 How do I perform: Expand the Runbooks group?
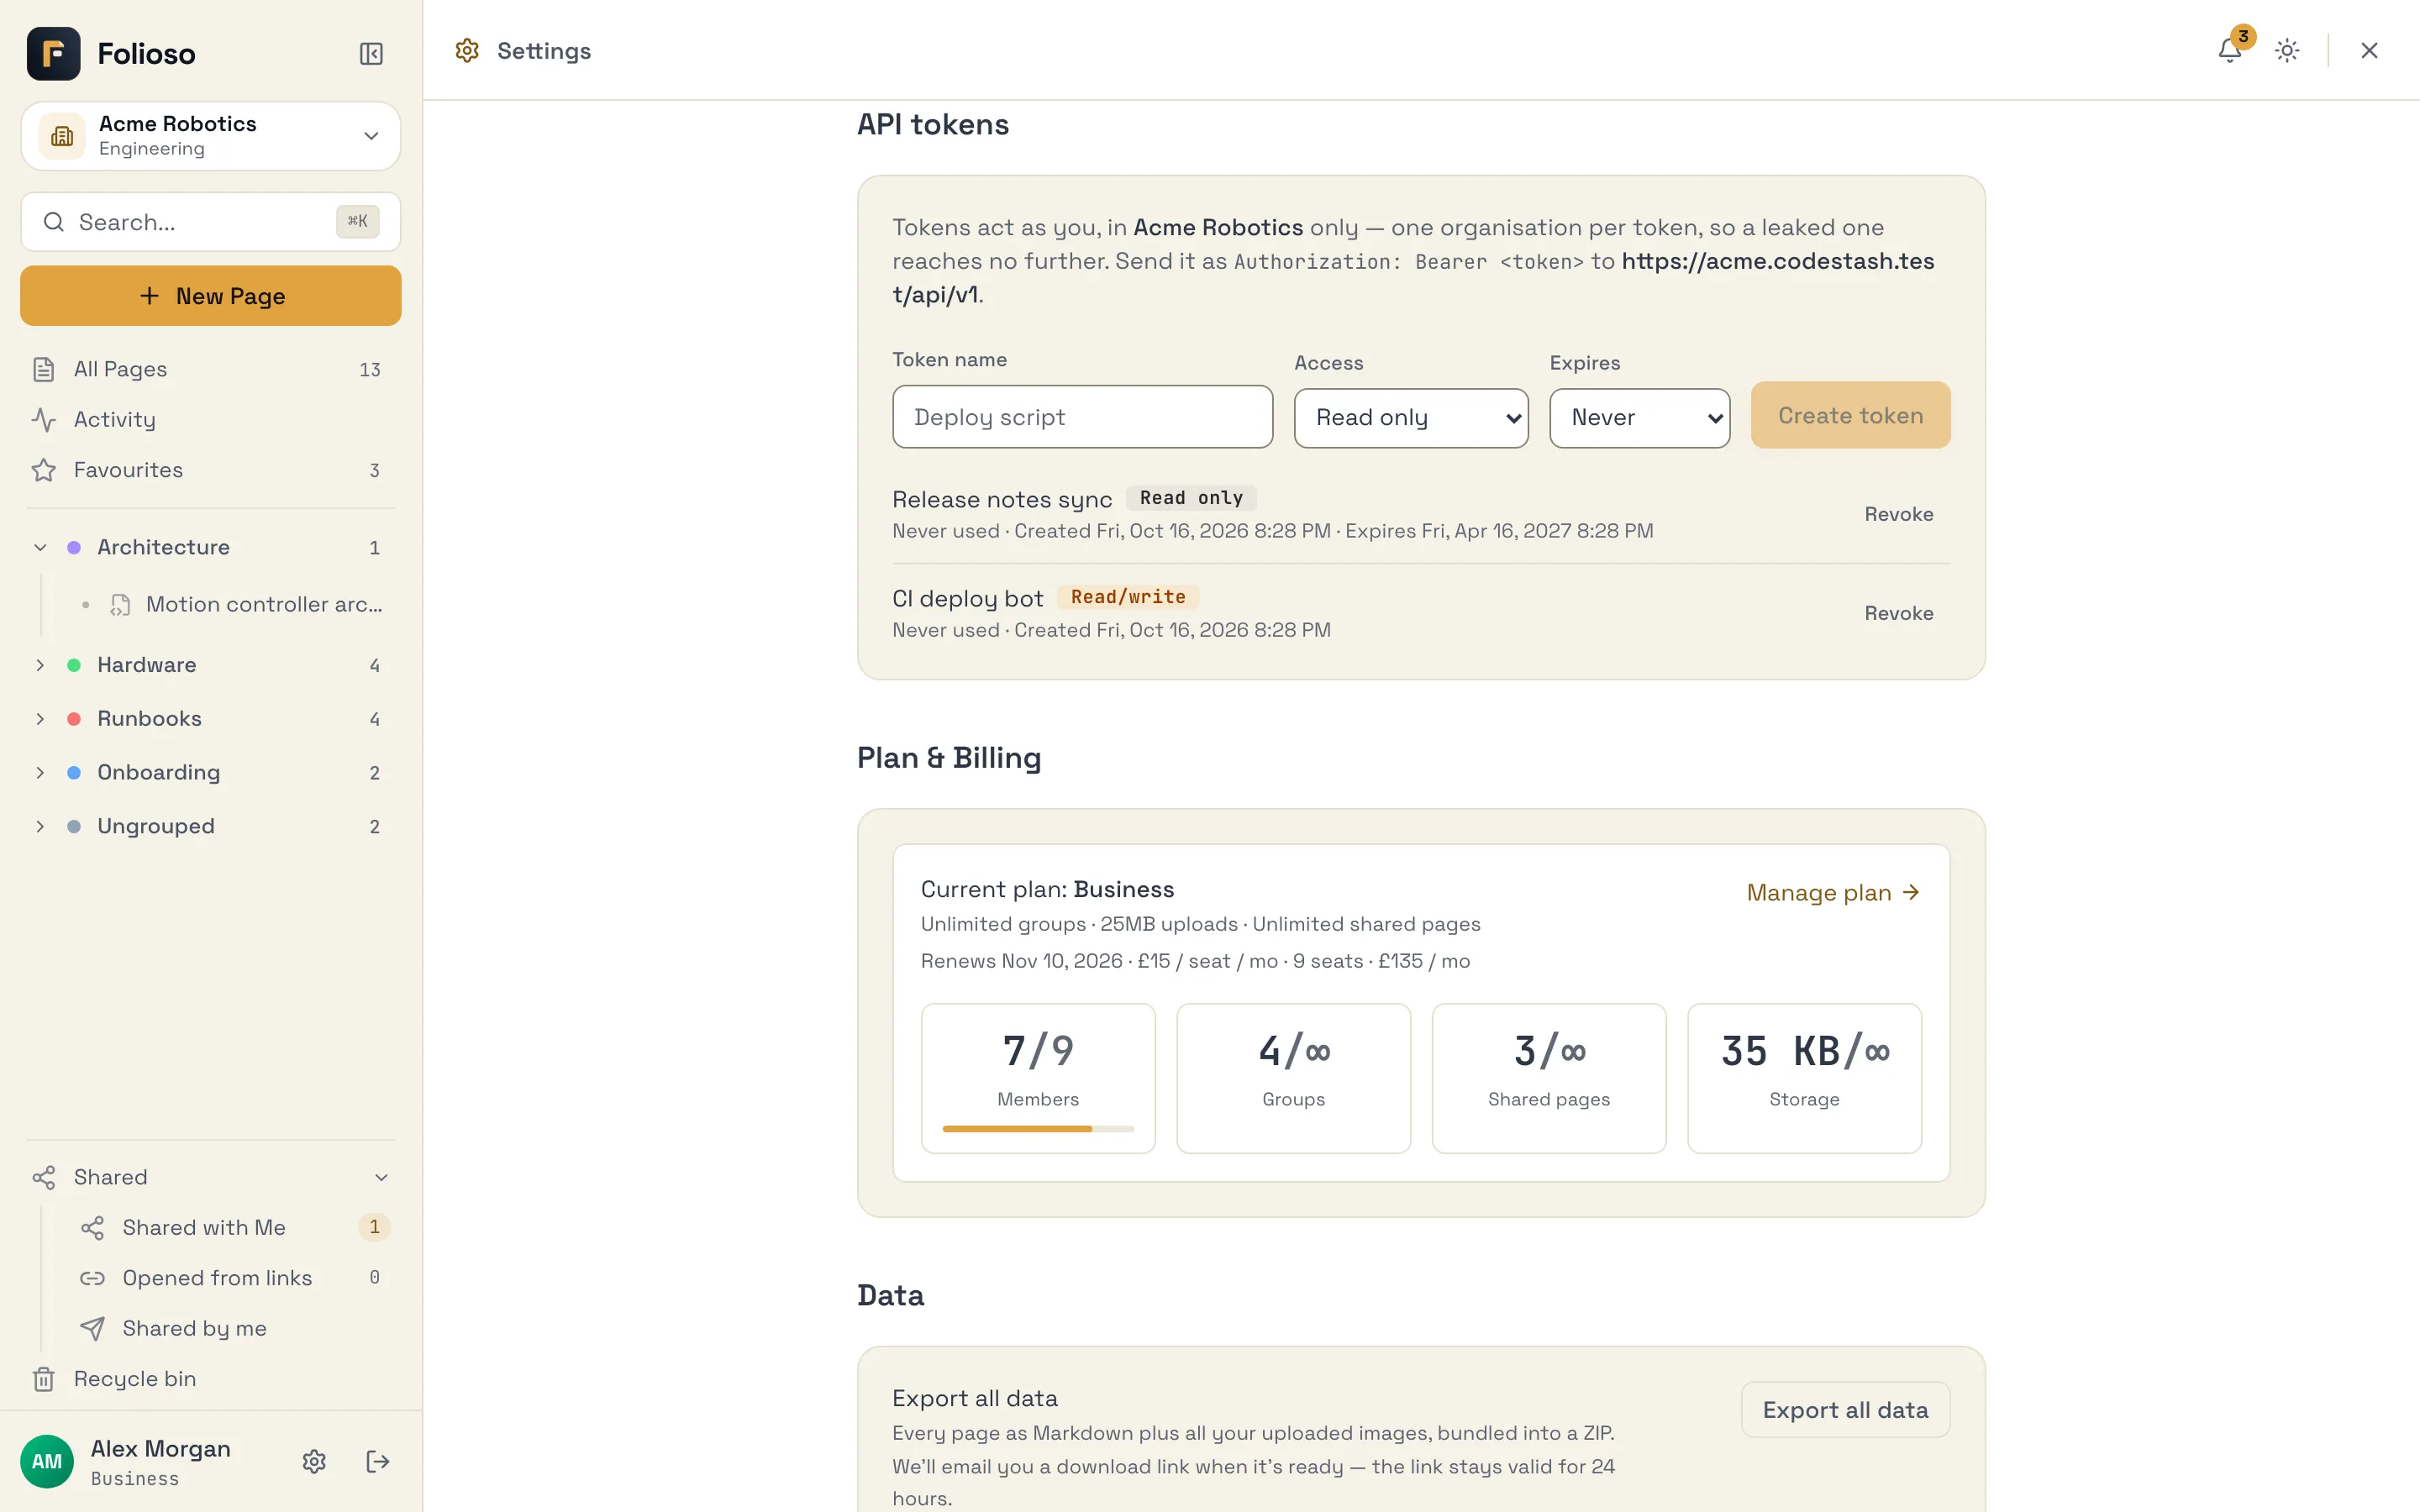40,719
